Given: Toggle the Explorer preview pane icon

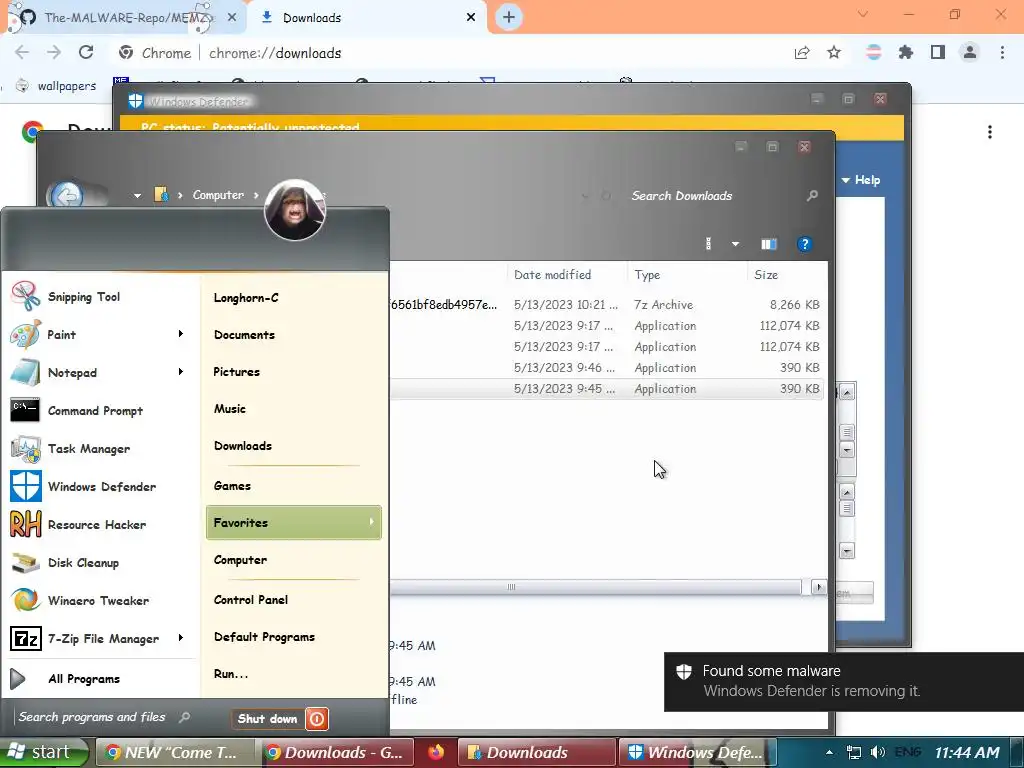Looking at the screenshot, I should click(769, 244).
